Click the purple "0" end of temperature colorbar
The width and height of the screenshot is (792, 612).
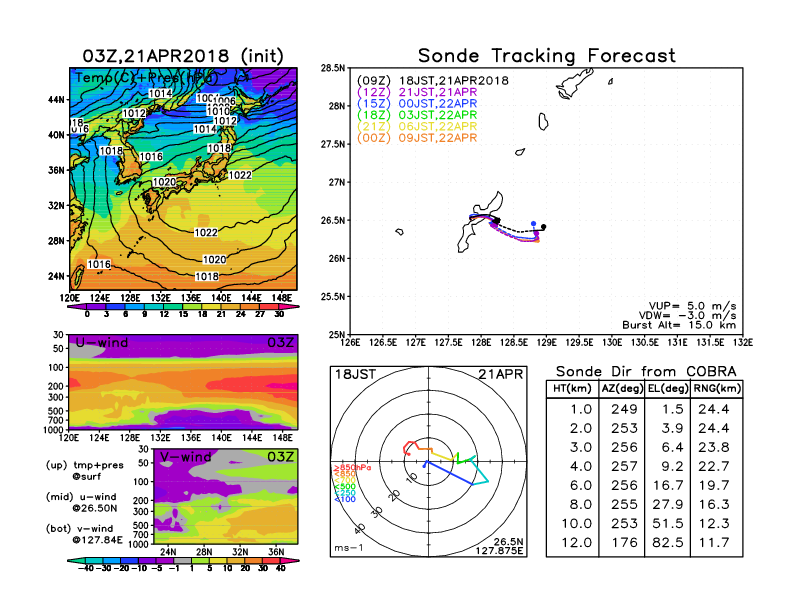pyautogui.click(x=77, y=307)
